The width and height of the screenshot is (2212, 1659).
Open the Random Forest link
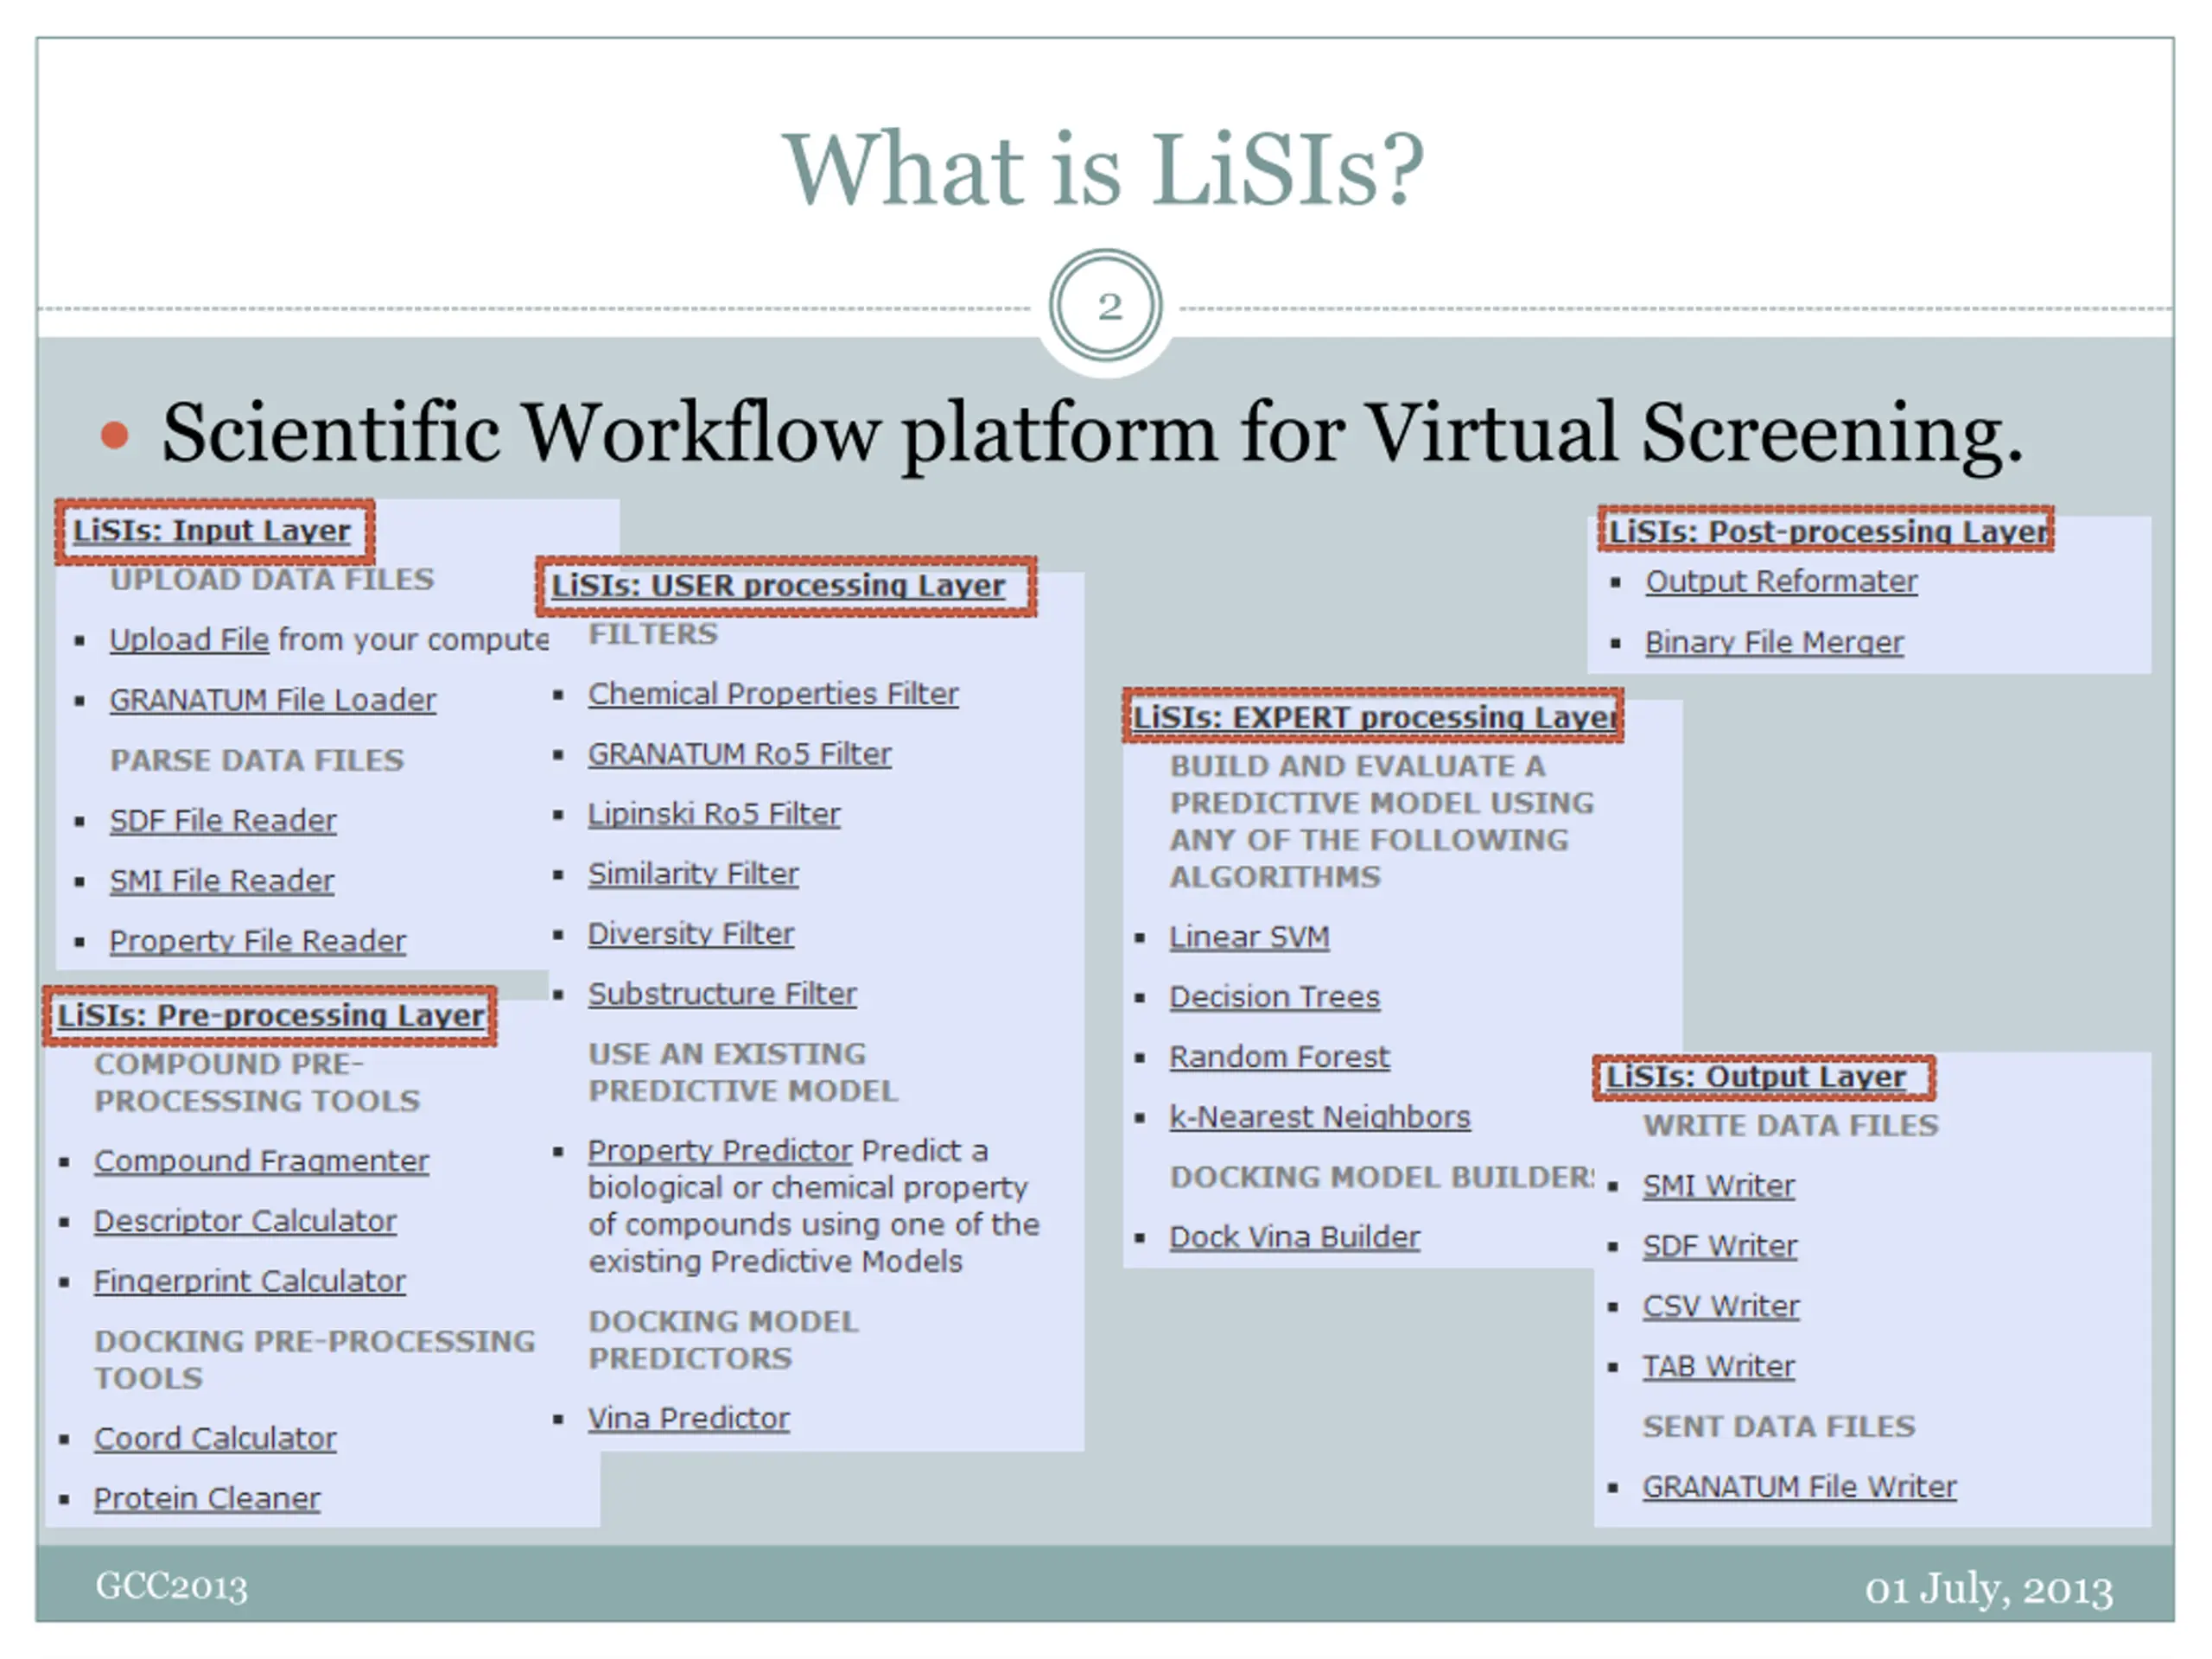tap(1280, 1057)
